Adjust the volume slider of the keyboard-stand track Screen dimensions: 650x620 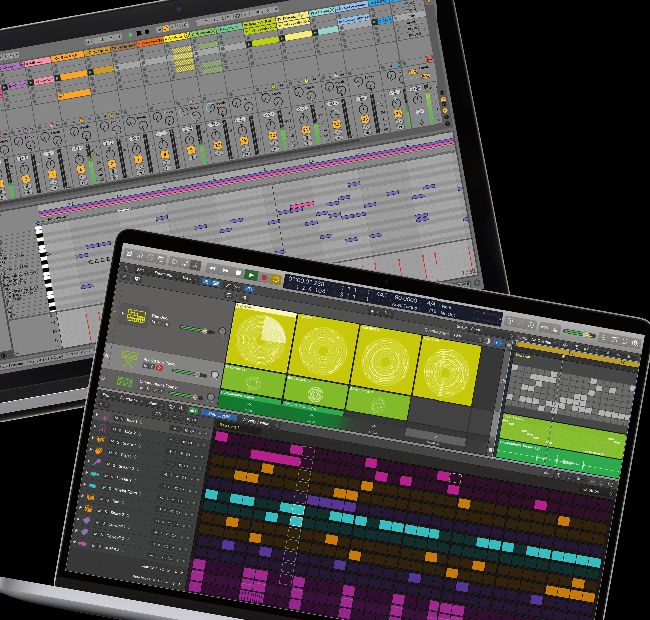(x=189, y=373)
